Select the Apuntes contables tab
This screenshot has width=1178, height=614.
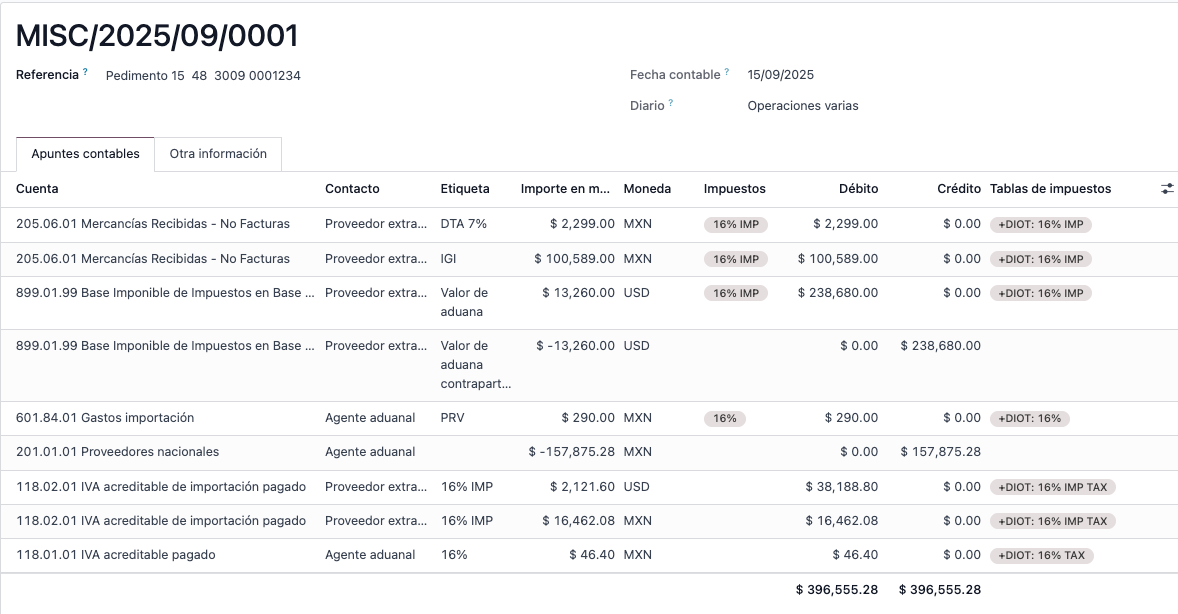pos(85,154)
